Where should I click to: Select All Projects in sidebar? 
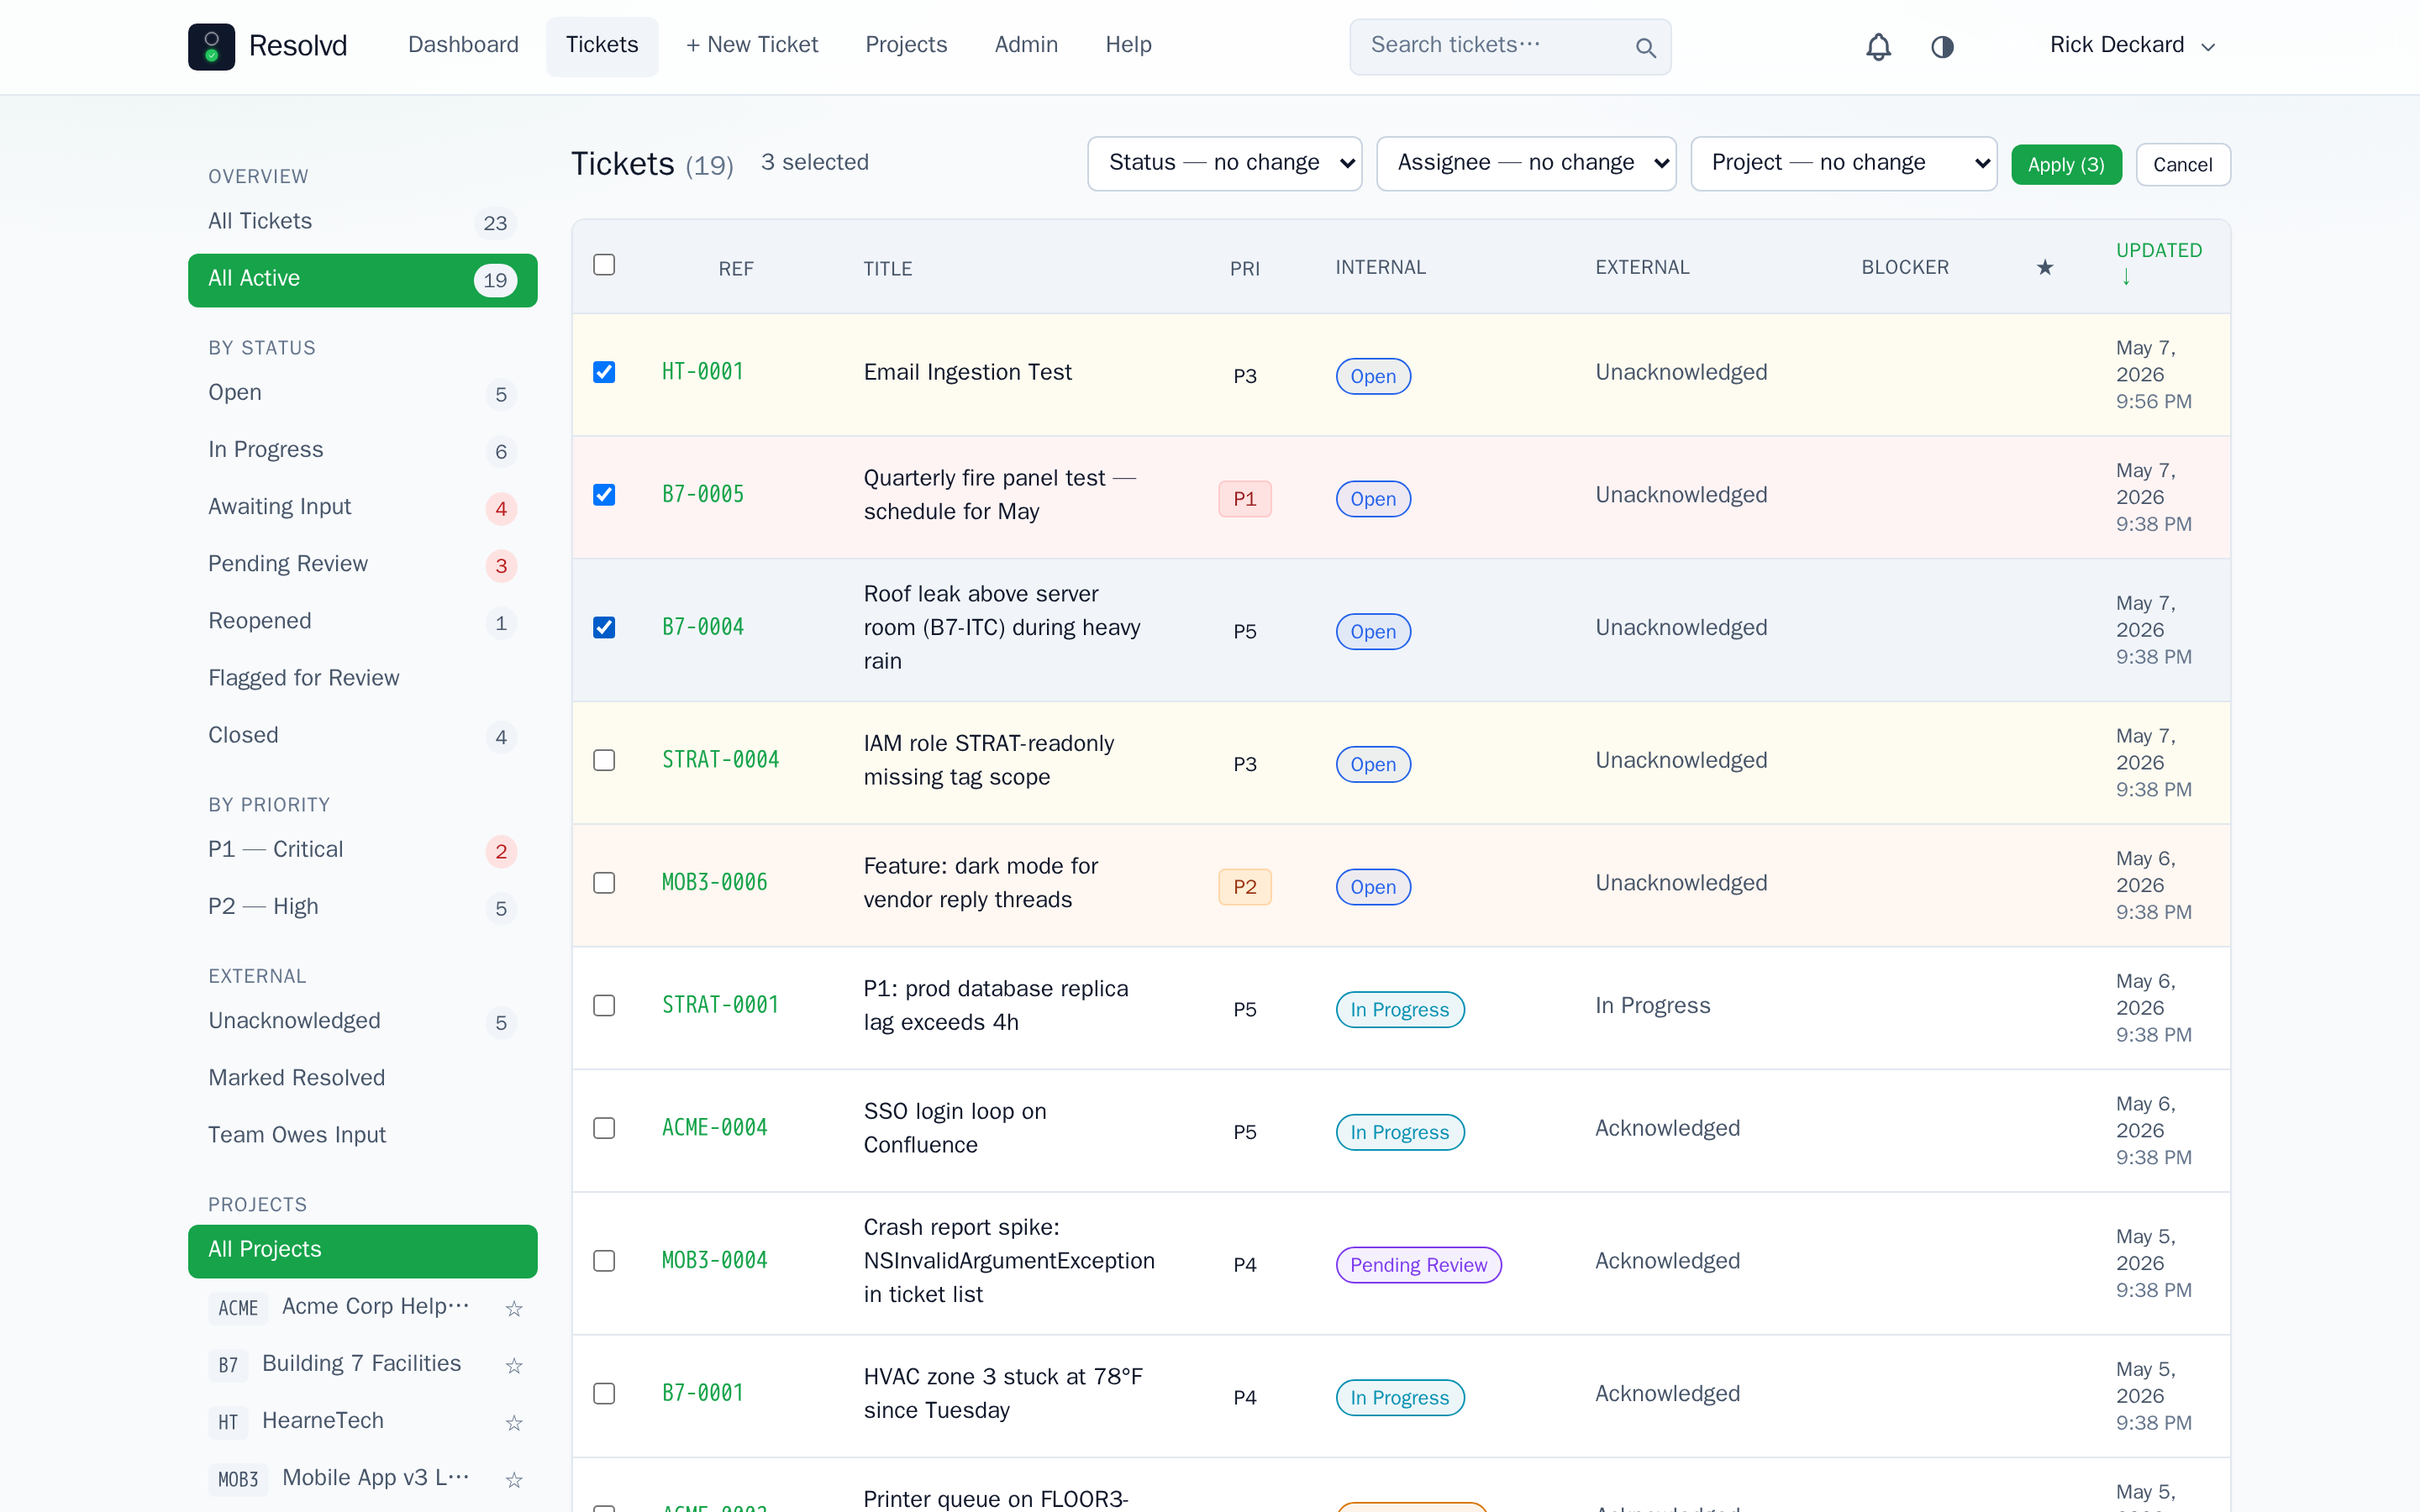362,1251
